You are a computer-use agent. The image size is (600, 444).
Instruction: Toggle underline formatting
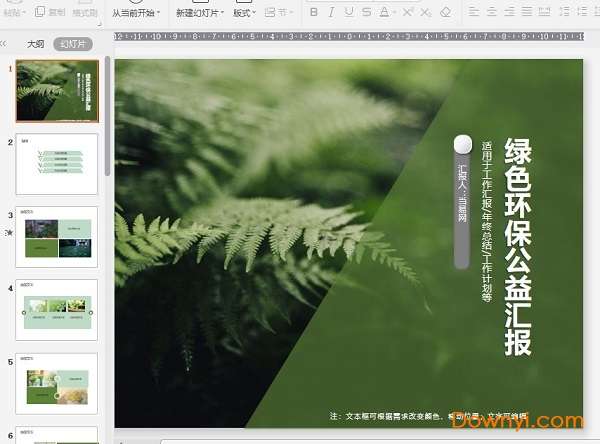(x=349, y=13)
